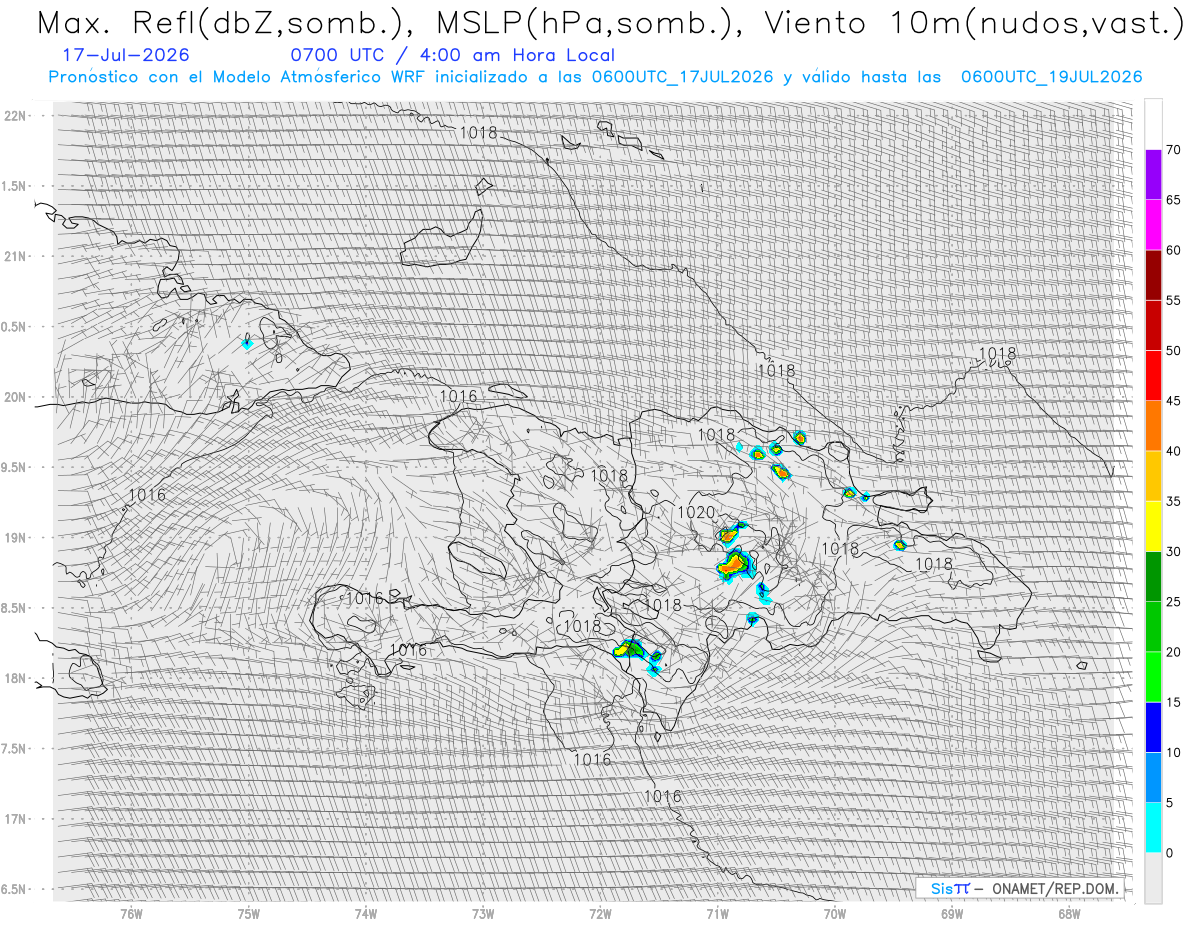Click the legend value 50
The image size is (1200, 927).
1173,351
